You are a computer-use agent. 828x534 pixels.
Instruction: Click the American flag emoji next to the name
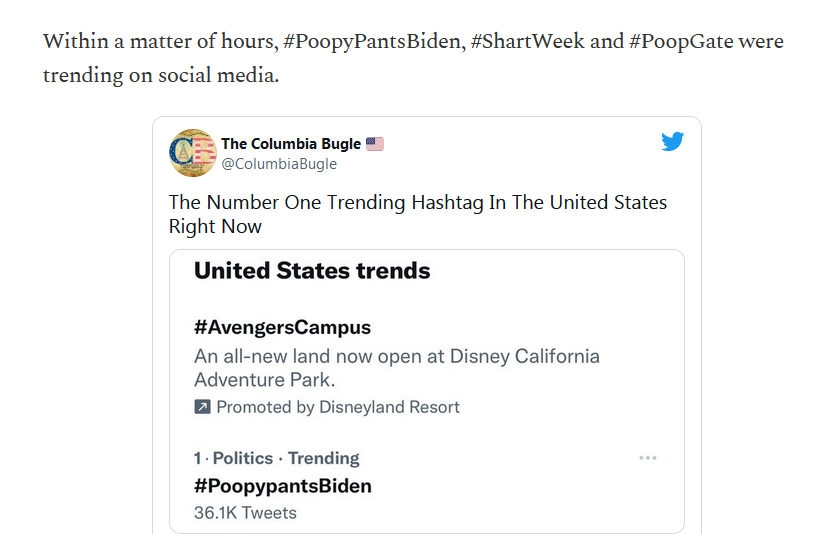click(375, 144)
